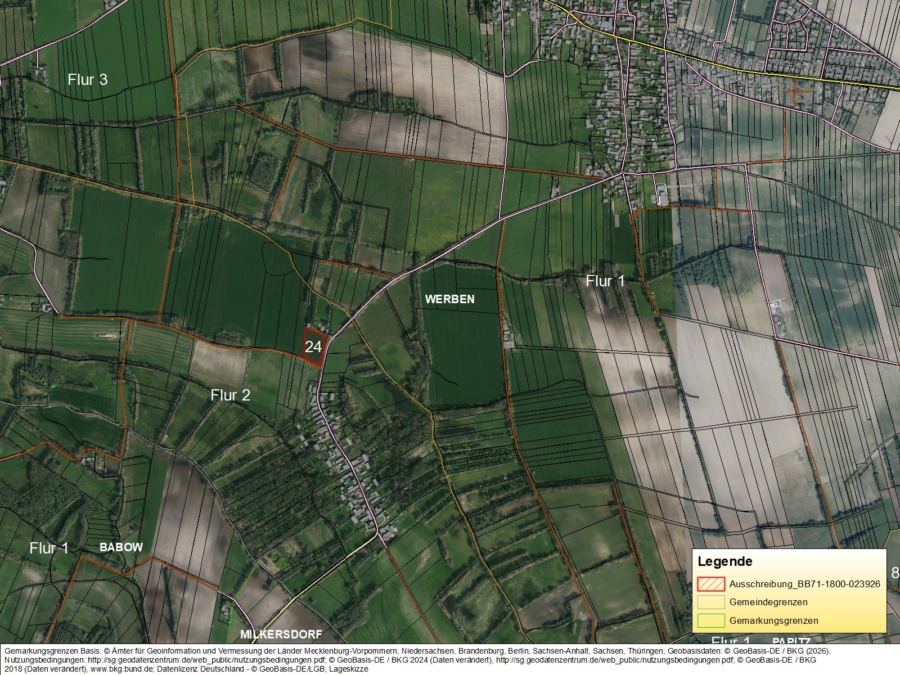
Task: Click the Legende panel header
Action: [x=728, y=561]
